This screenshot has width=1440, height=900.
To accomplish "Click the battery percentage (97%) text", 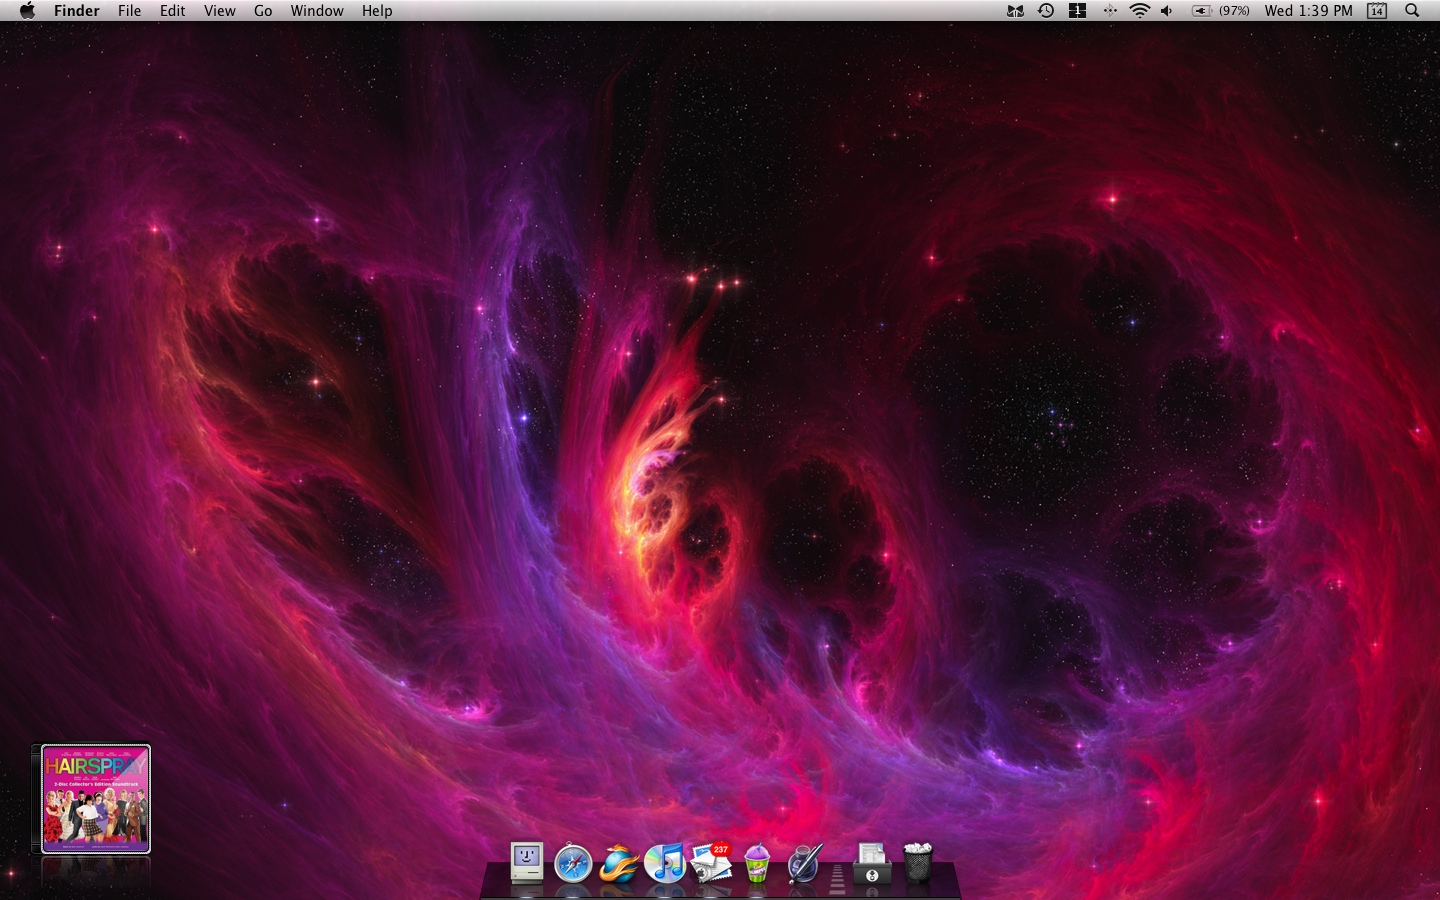I will click(1234, 11).
